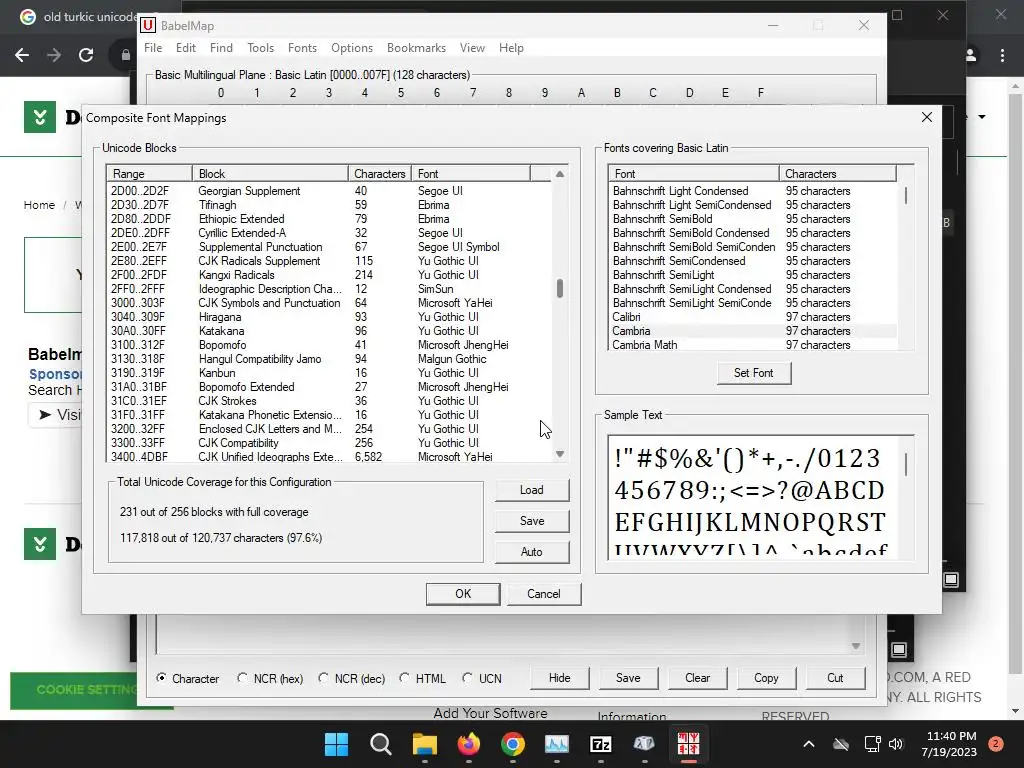Show hidden system tray icons

(x=808, y=744)
